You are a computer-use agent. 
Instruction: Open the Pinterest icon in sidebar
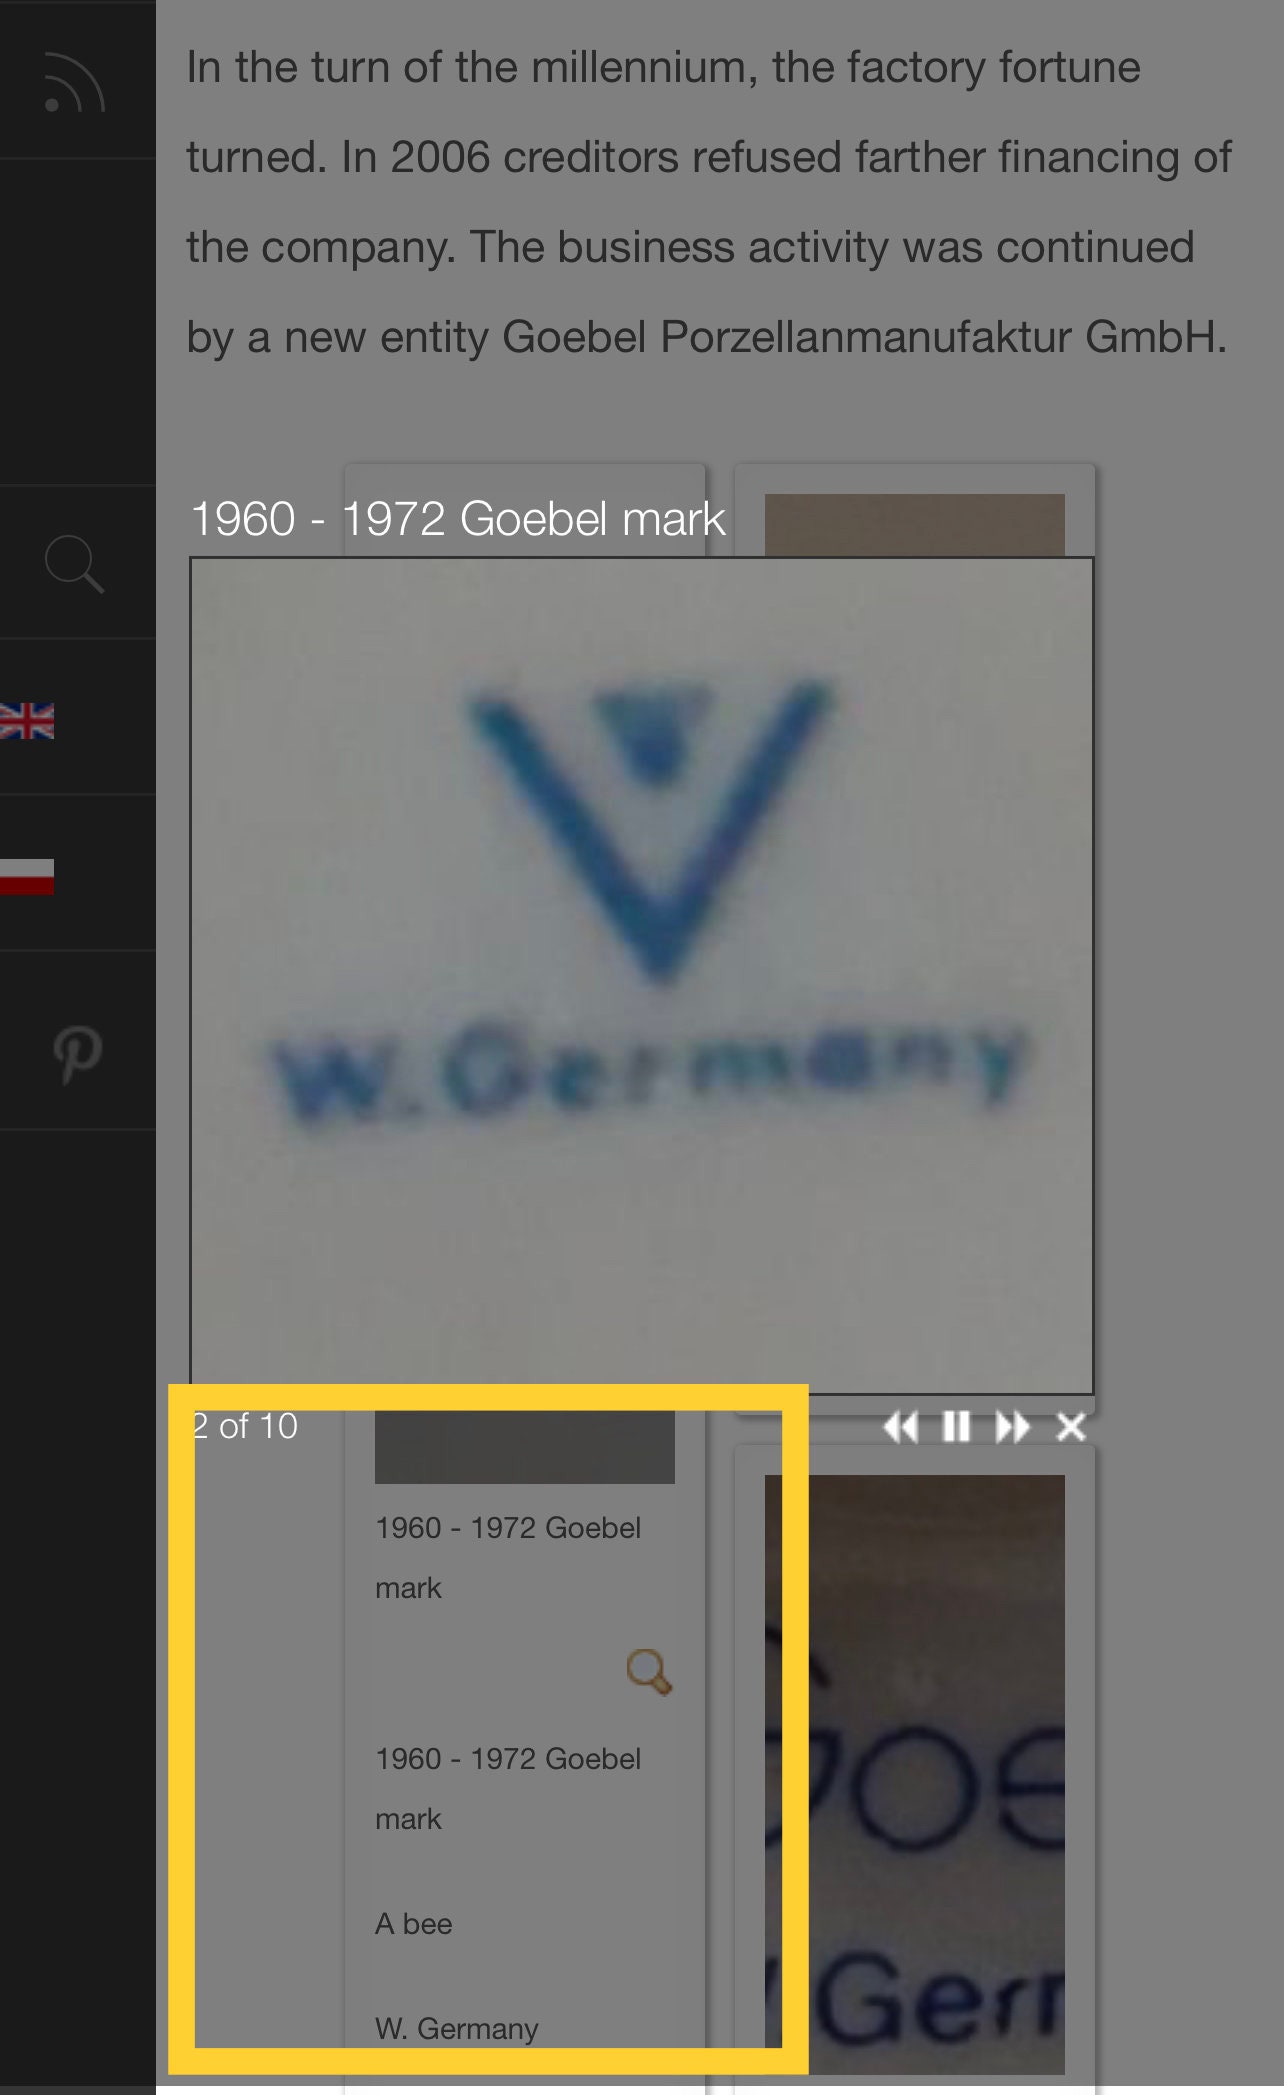pos(77,1055)
